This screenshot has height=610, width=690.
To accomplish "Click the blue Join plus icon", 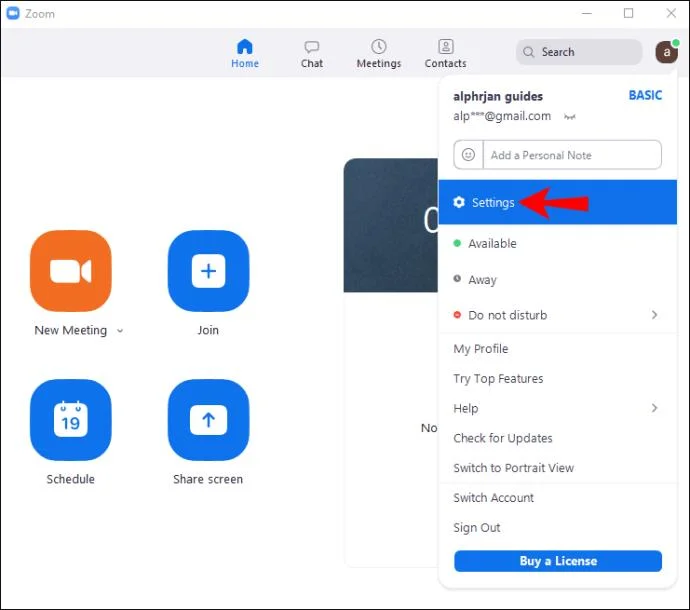I will (208, 271).
